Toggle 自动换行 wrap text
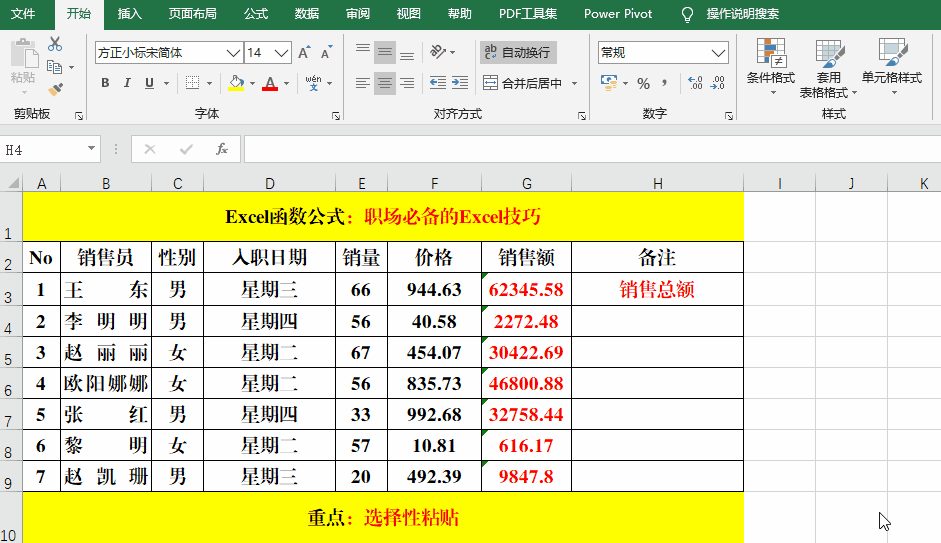This screenshot has height=543, width=941. pyautogui.click(x=518, y=53)
